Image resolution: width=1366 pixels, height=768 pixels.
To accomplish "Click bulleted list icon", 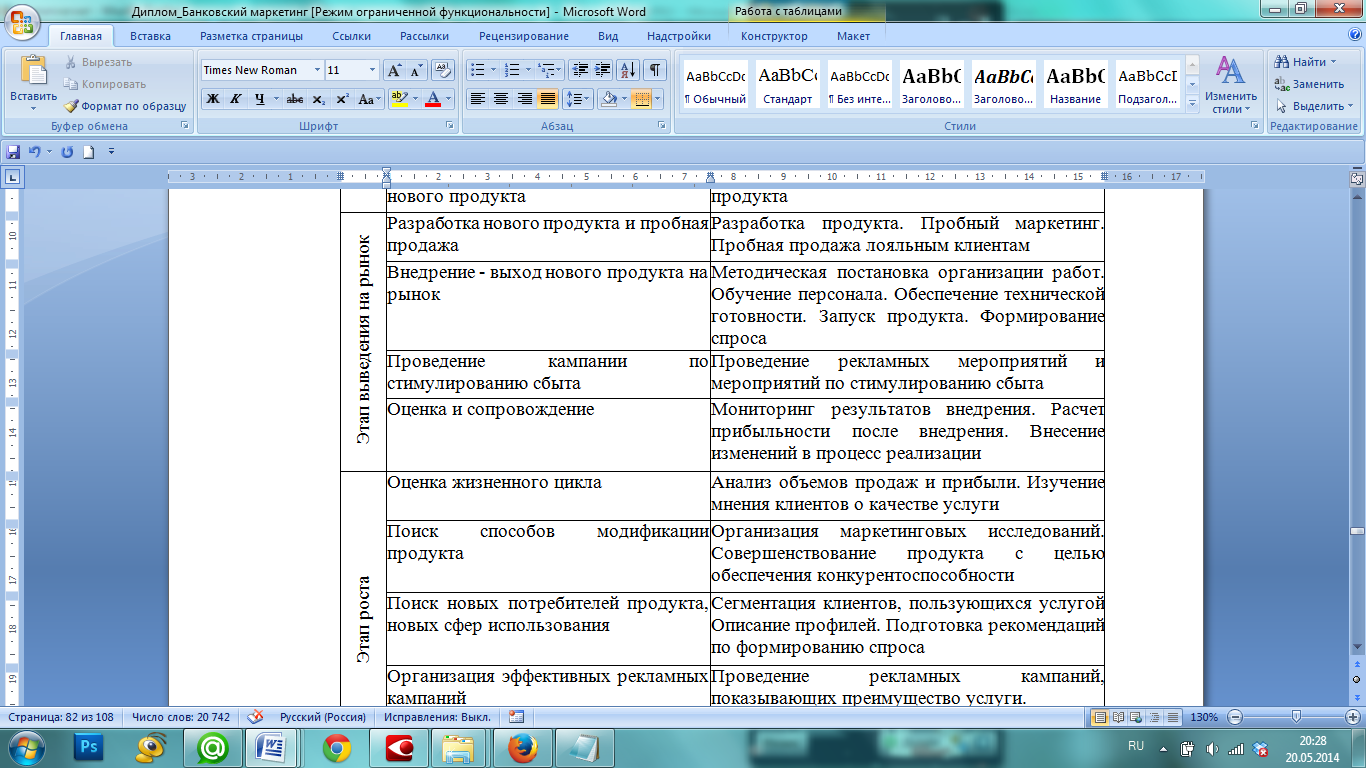I will click(476, 70).
